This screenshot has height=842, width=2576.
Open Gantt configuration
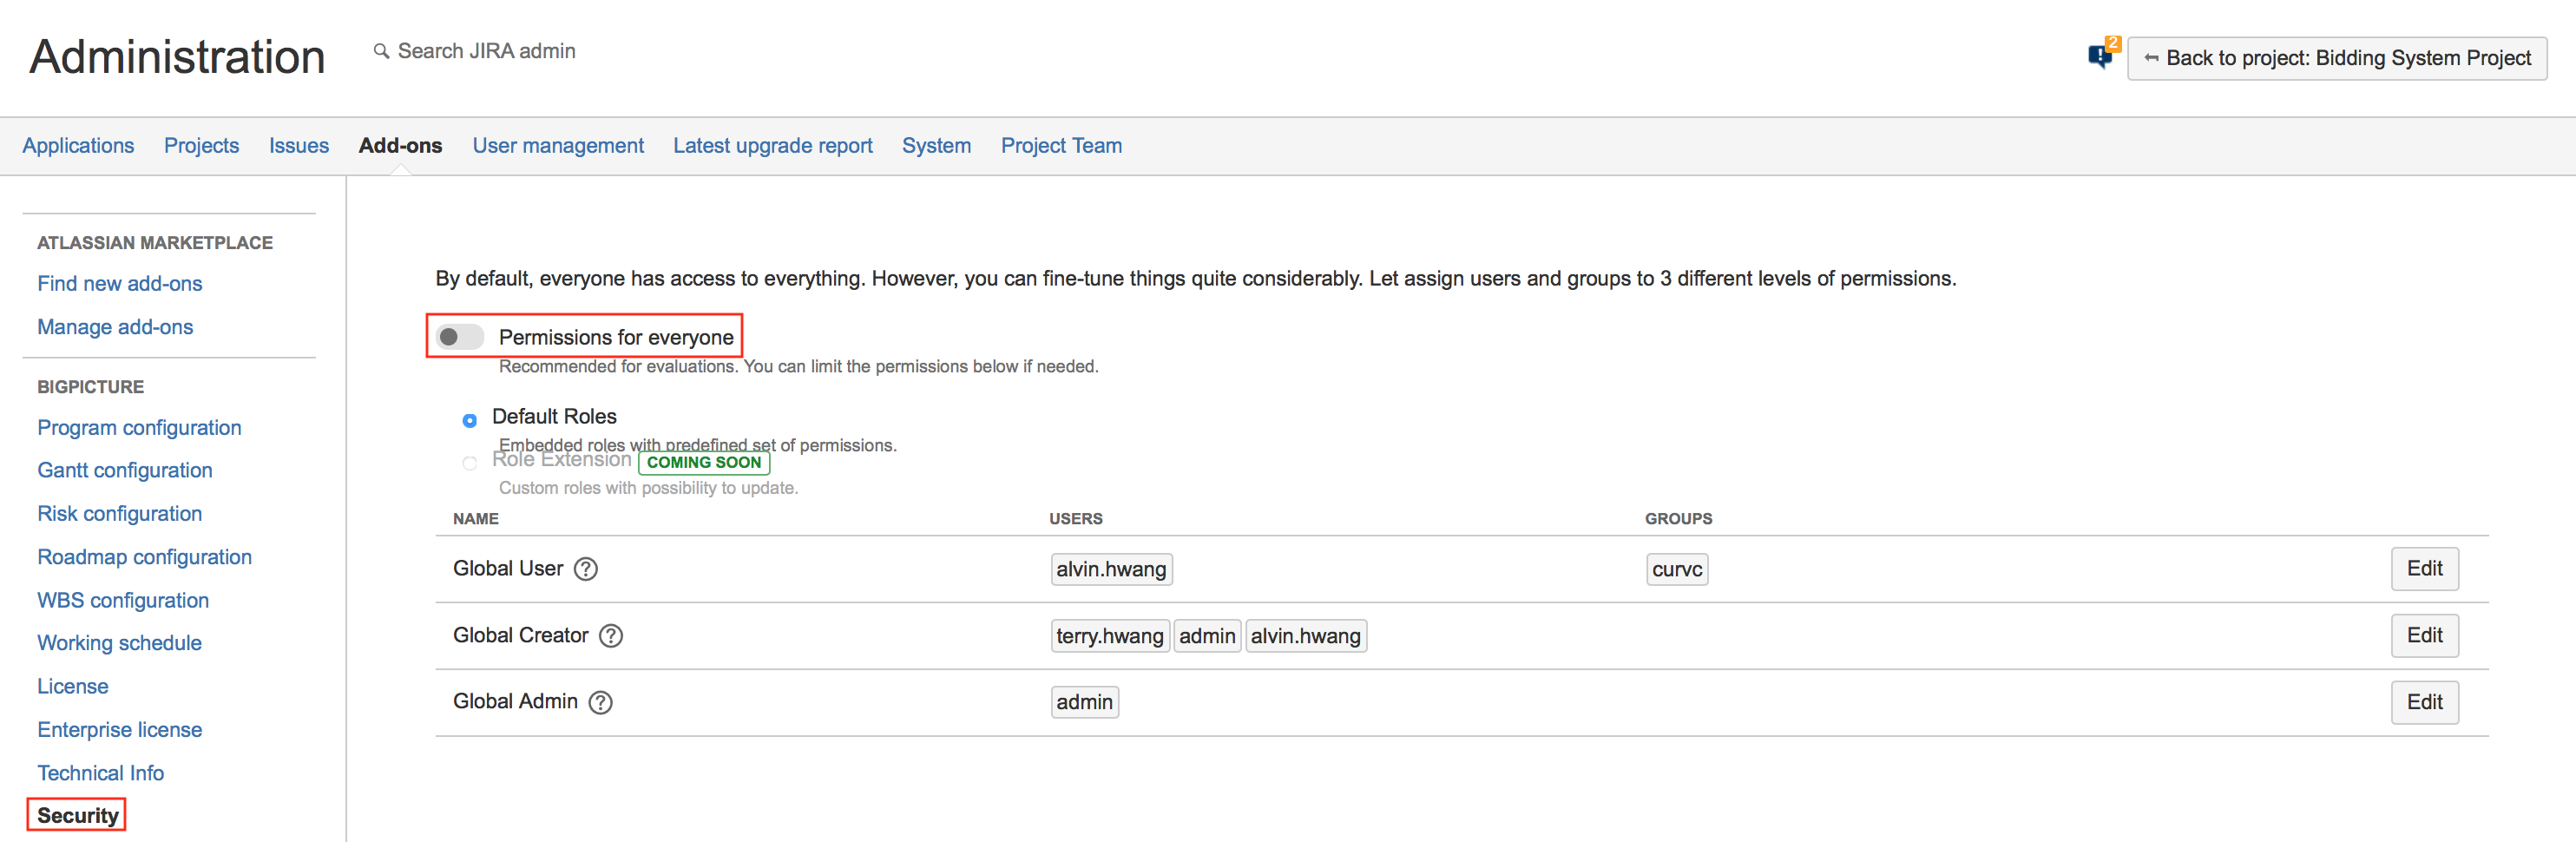click(125, 471)
